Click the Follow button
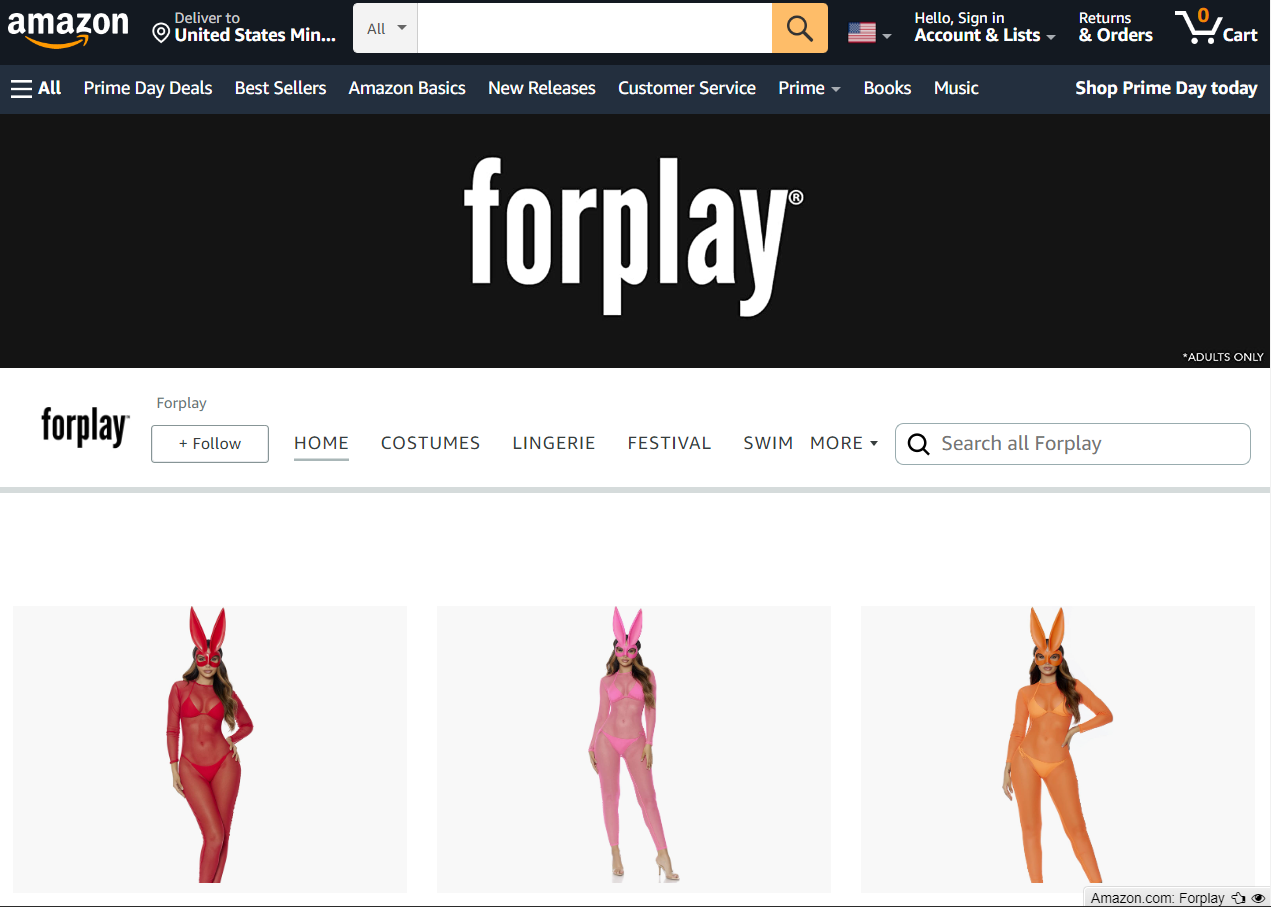Image resolution: width=1271 pixels, height=907 pixels. point(210,444)
